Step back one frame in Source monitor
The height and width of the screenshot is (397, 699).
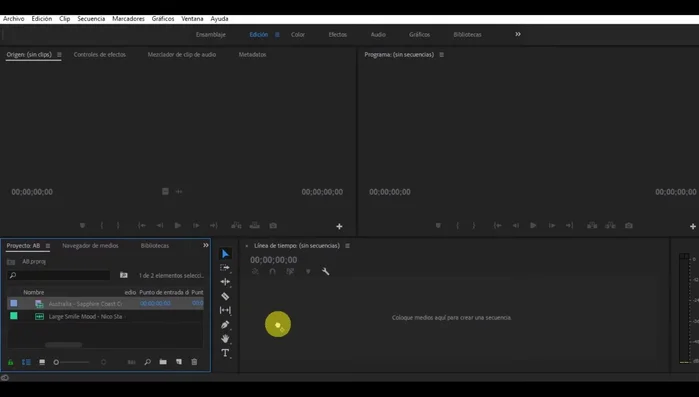[160, 226]
